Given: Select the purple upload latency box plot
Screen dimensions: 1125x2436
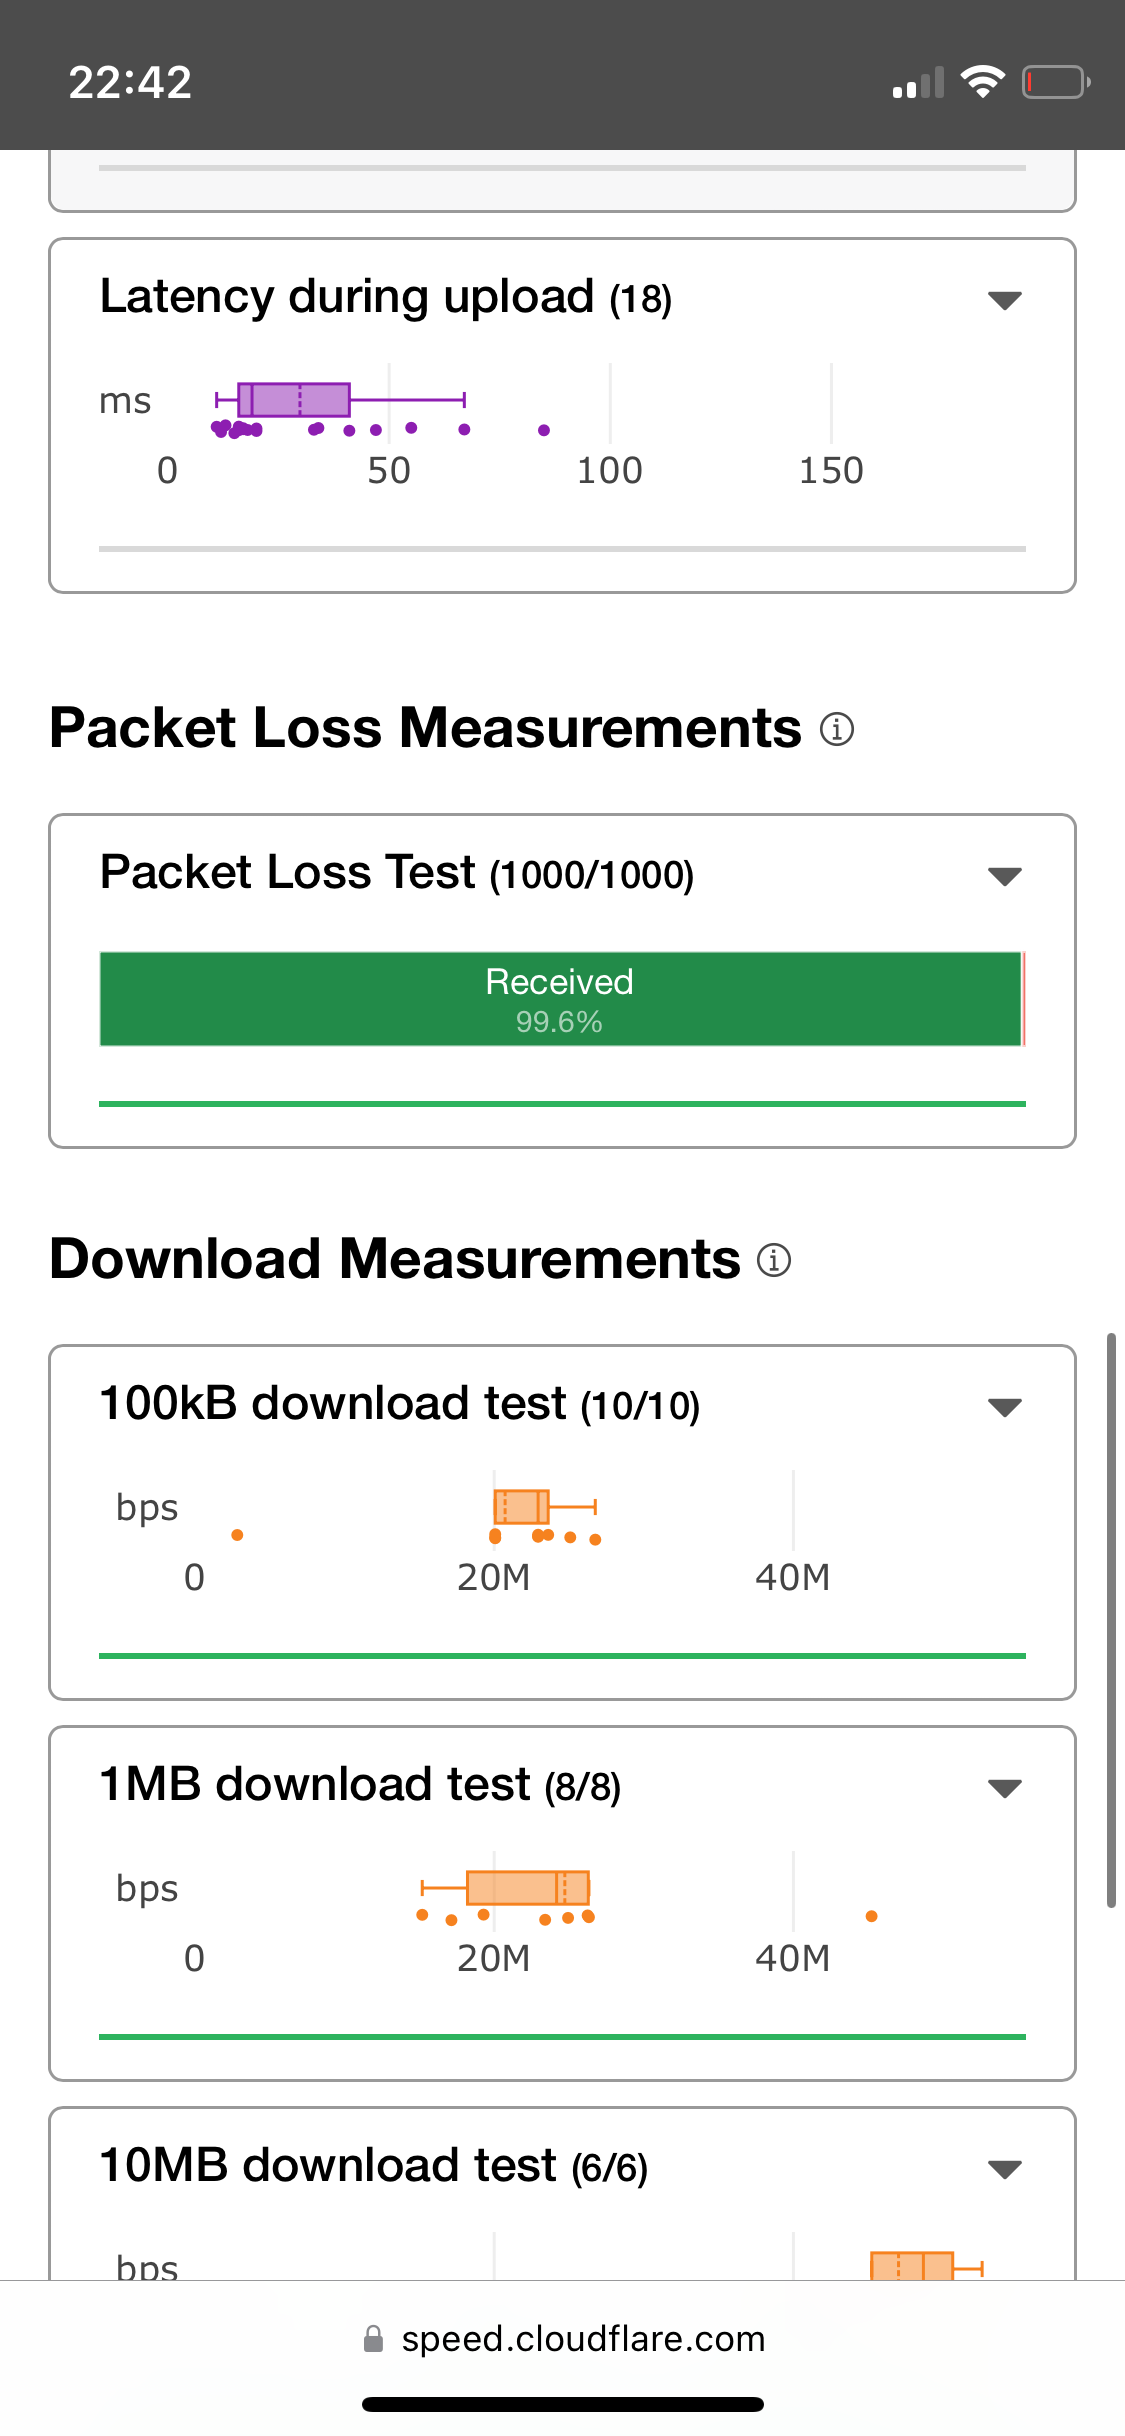Looking at the screenshot, I should [340, 399].
